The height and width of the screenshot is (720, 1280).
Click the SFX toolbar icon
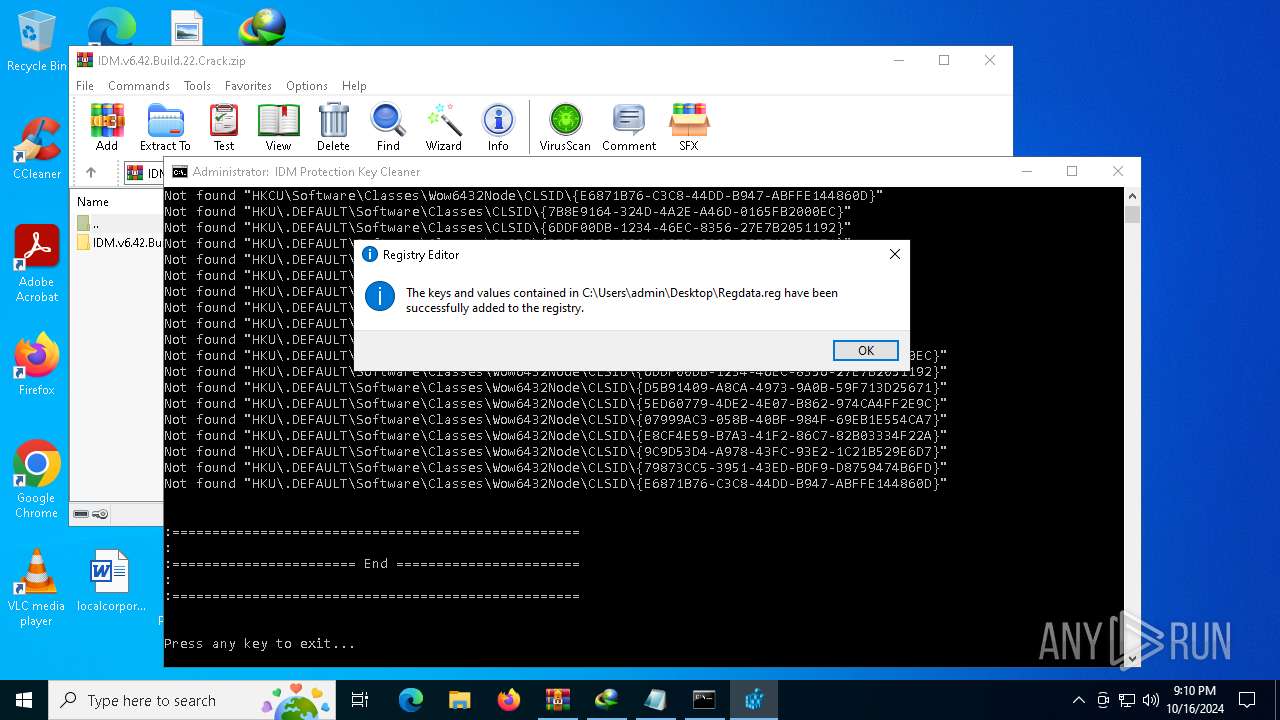tap(689, 127)
